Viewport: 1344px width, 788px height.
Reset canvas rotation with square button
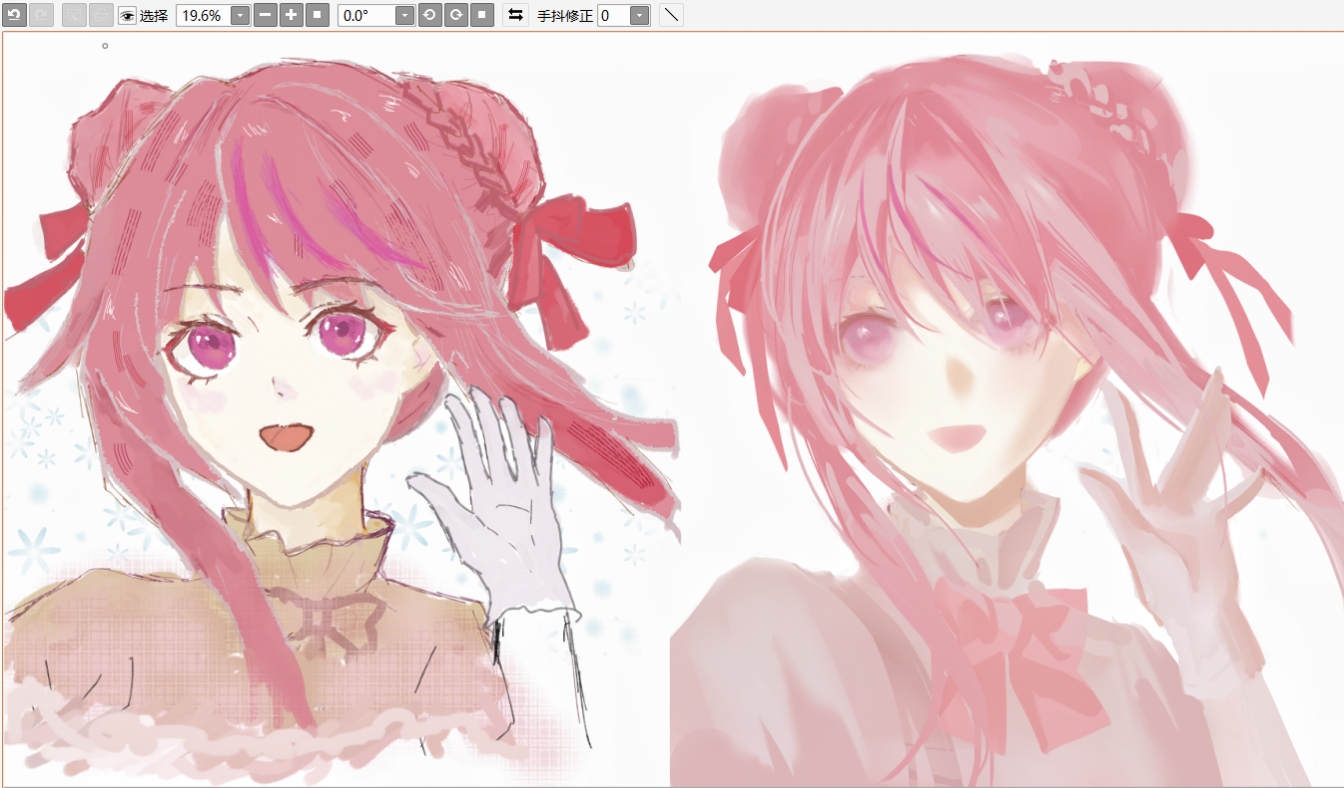pos(481,15)
